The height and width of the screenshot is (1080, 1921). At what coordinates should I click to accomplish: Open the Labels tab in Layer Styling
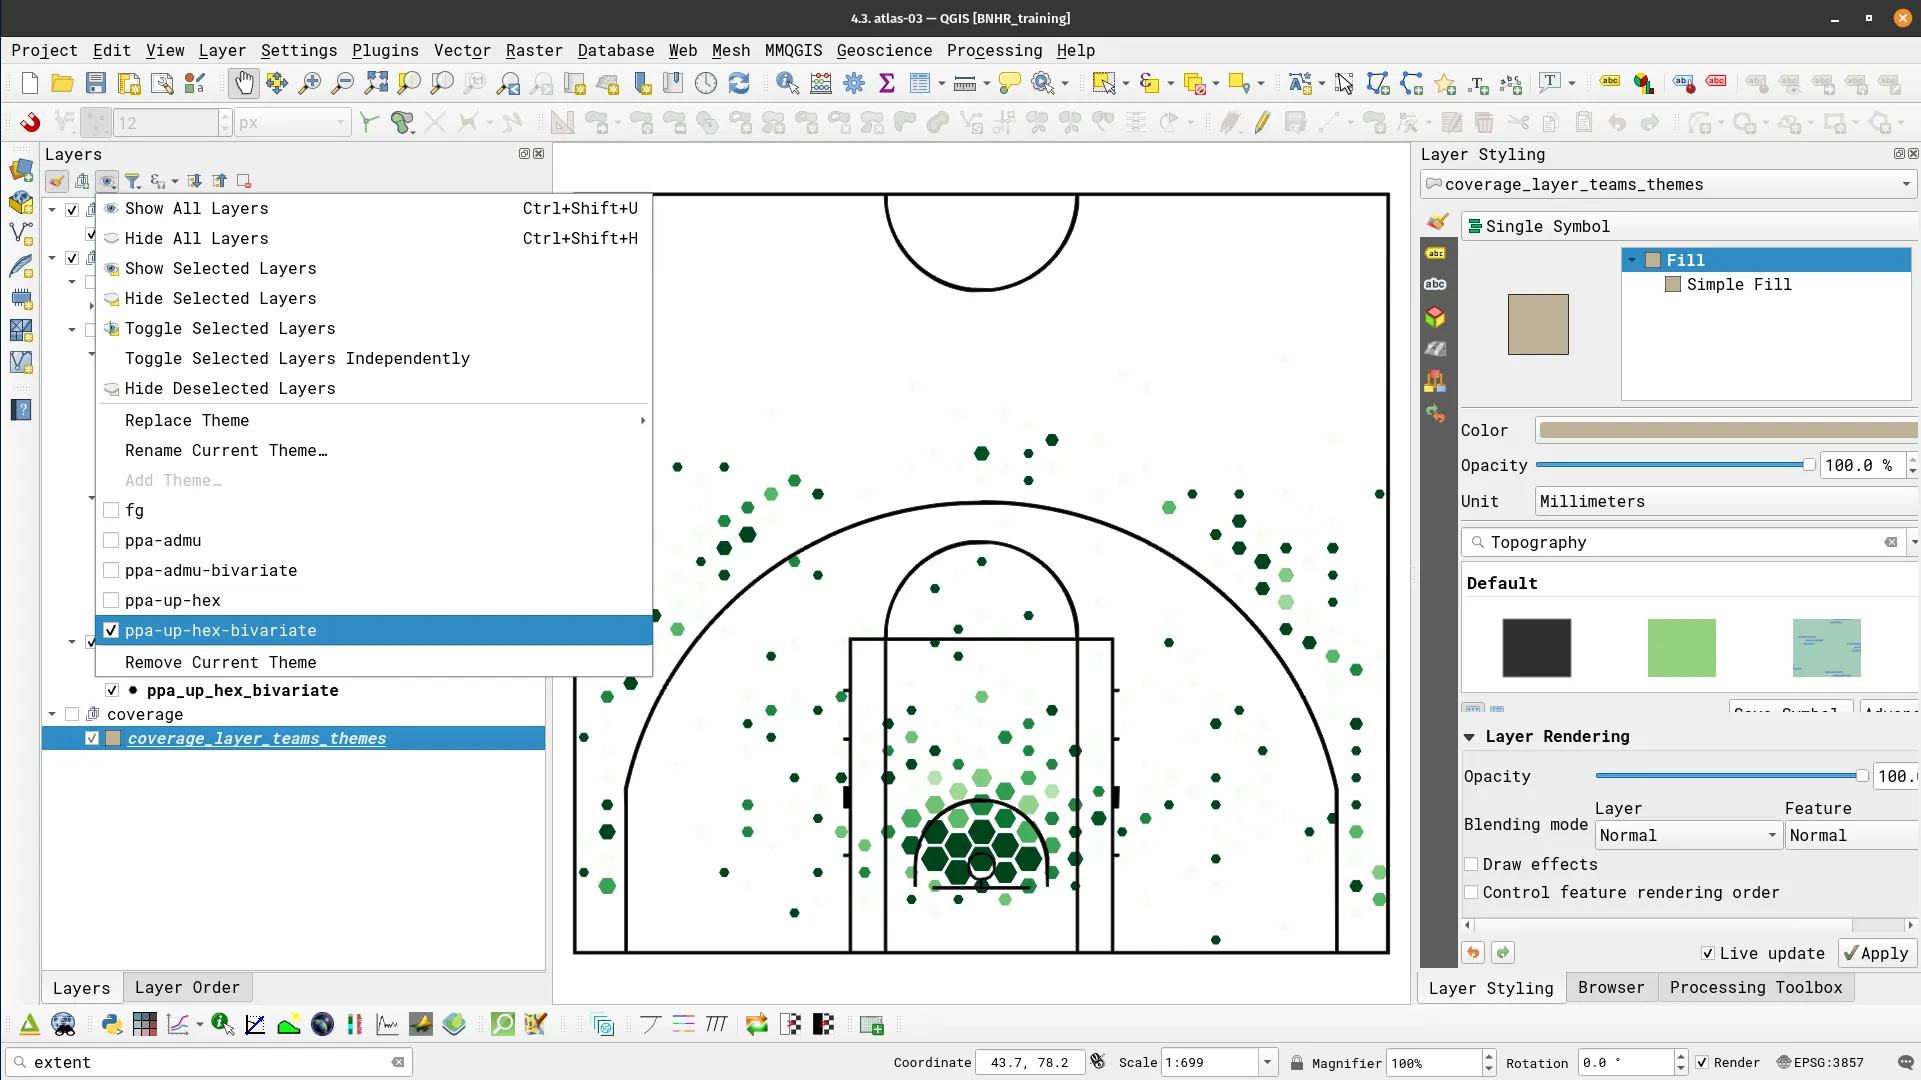(x=1435, y=254)
